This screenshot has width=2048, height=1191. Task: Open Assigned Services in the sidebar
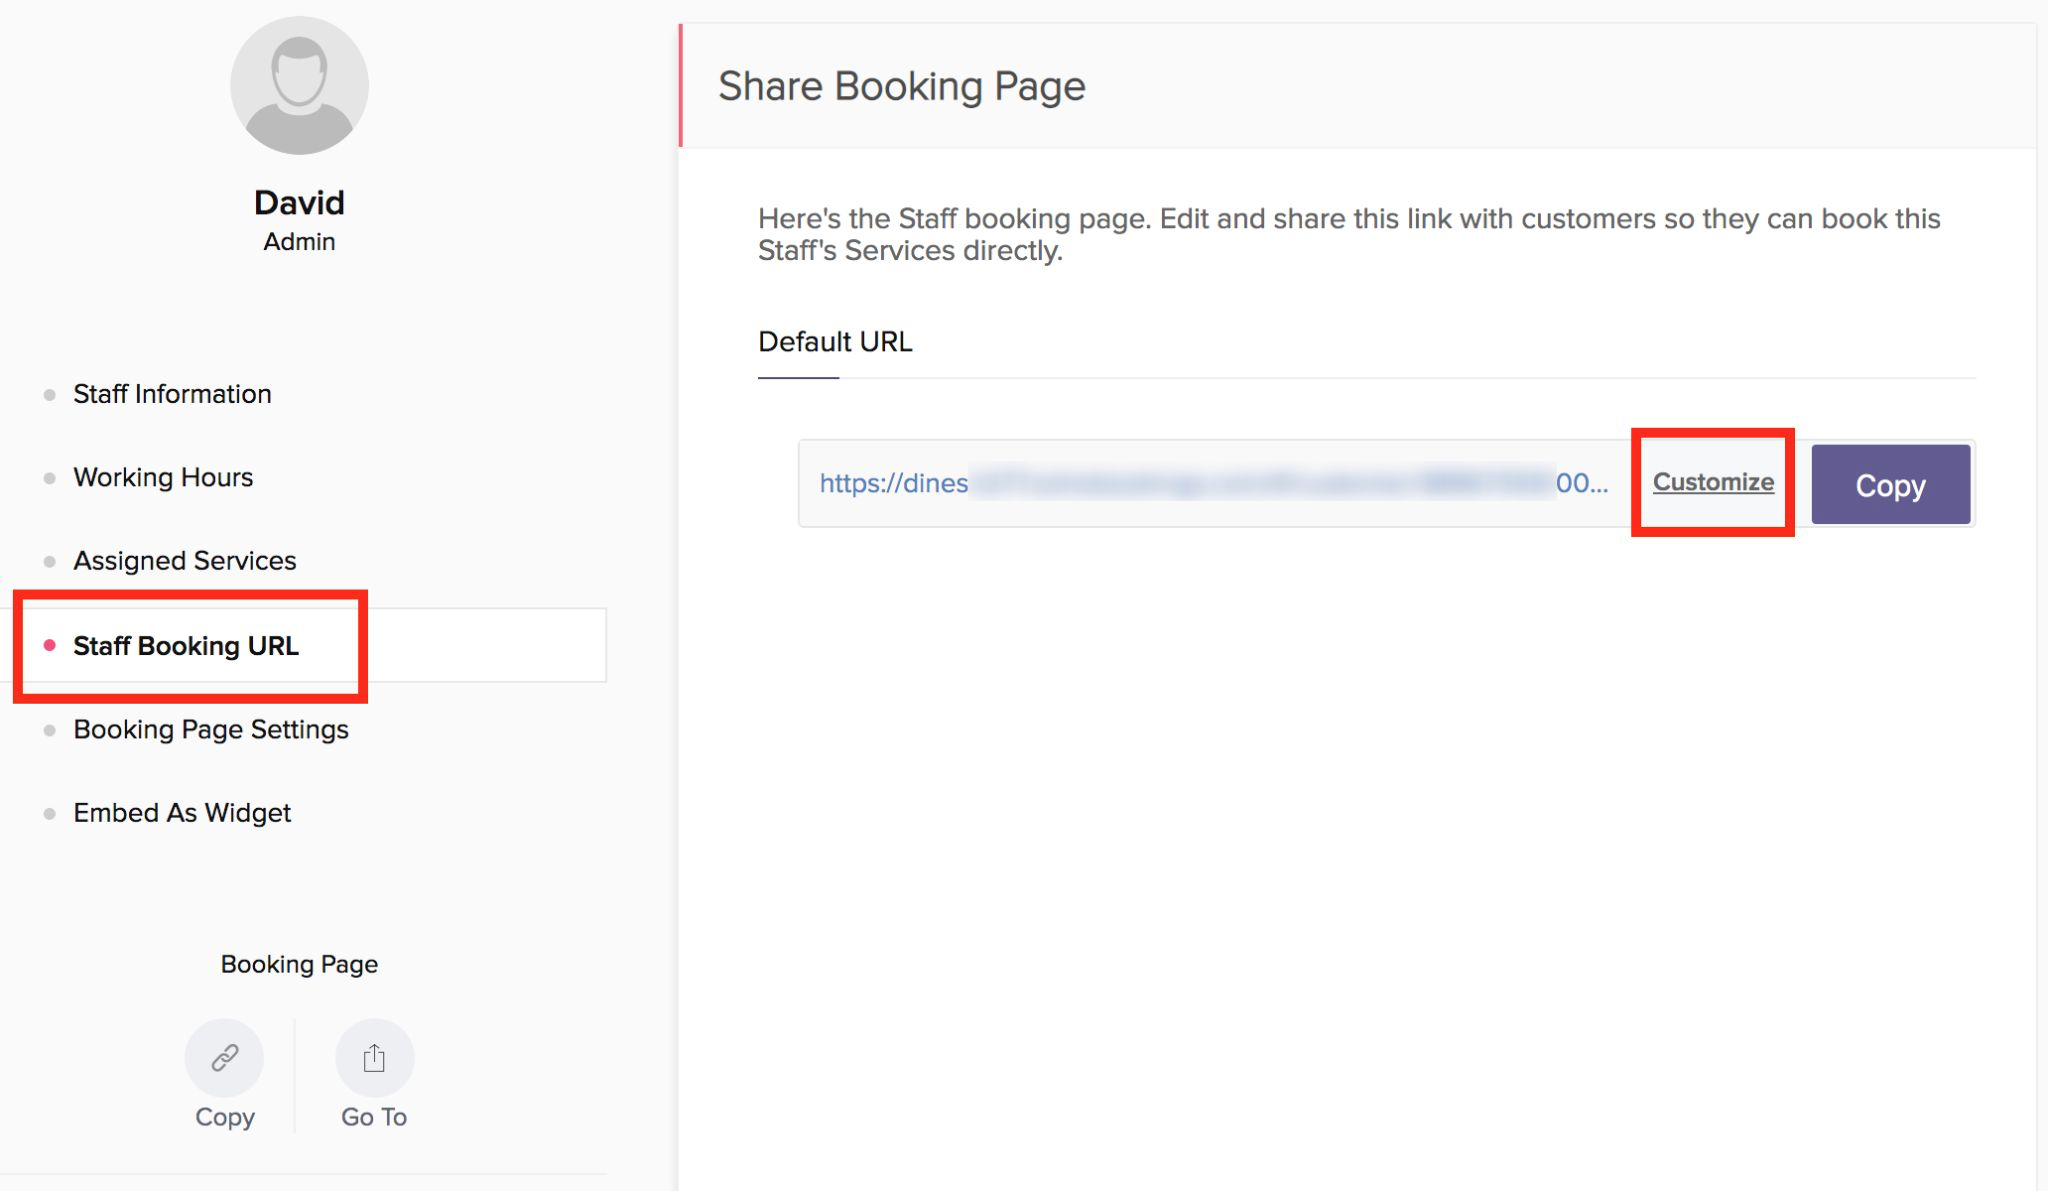(x=185, y=561)
